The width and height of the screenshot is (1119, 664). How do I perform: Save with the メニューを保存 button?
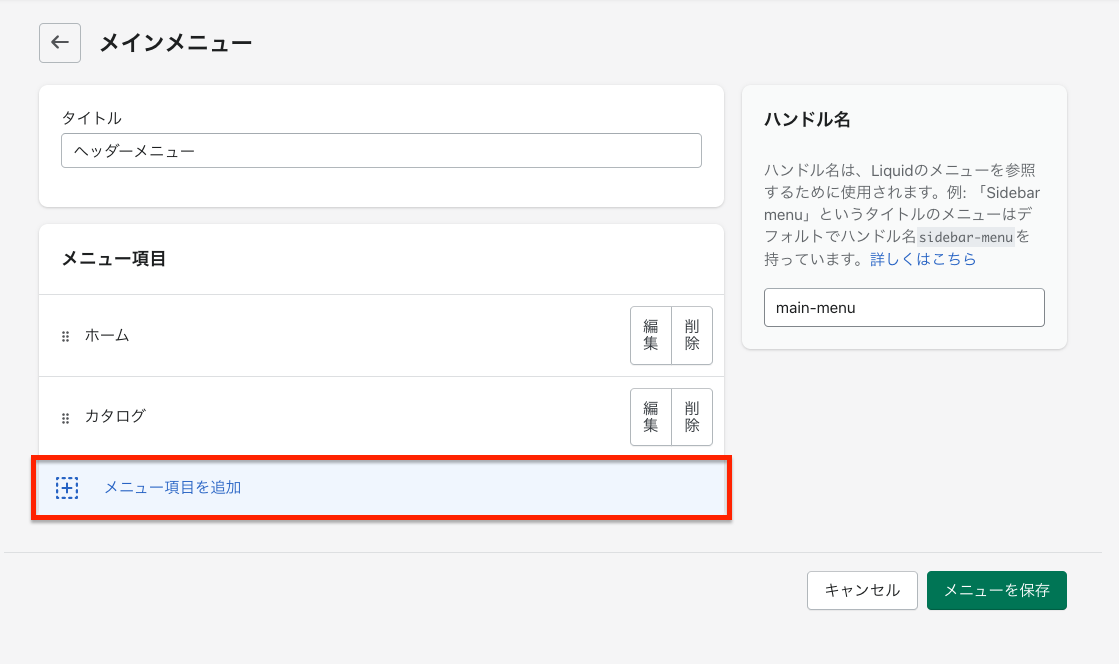click(996, 590)
